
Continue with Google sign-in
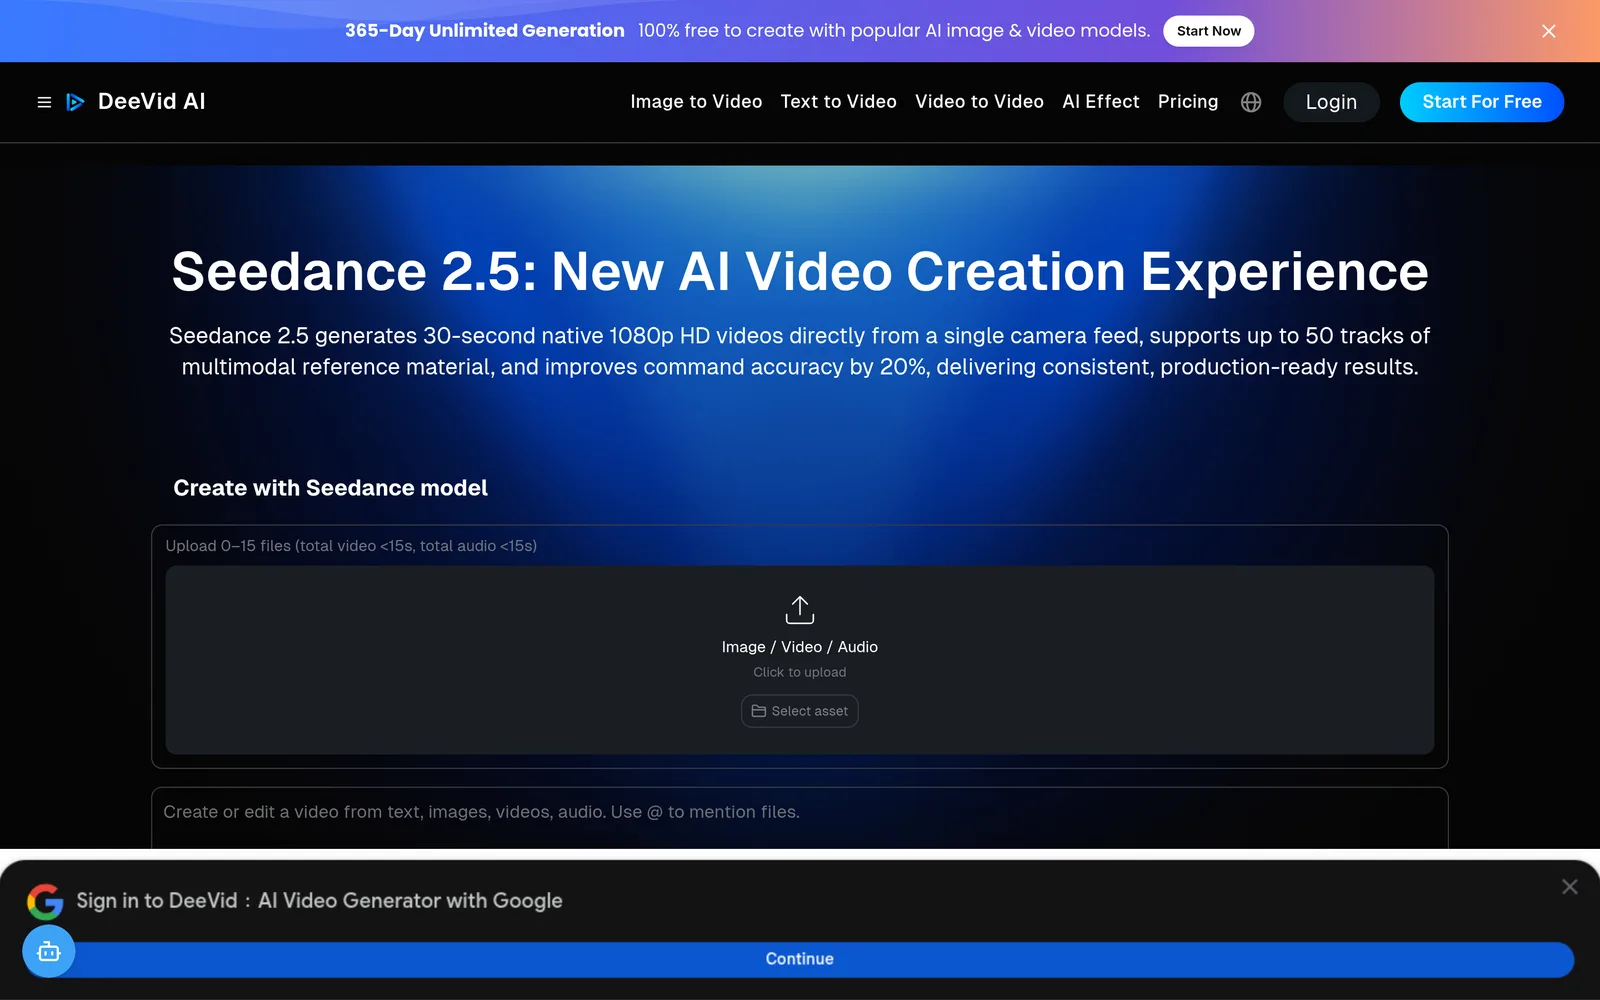(800, 959)
